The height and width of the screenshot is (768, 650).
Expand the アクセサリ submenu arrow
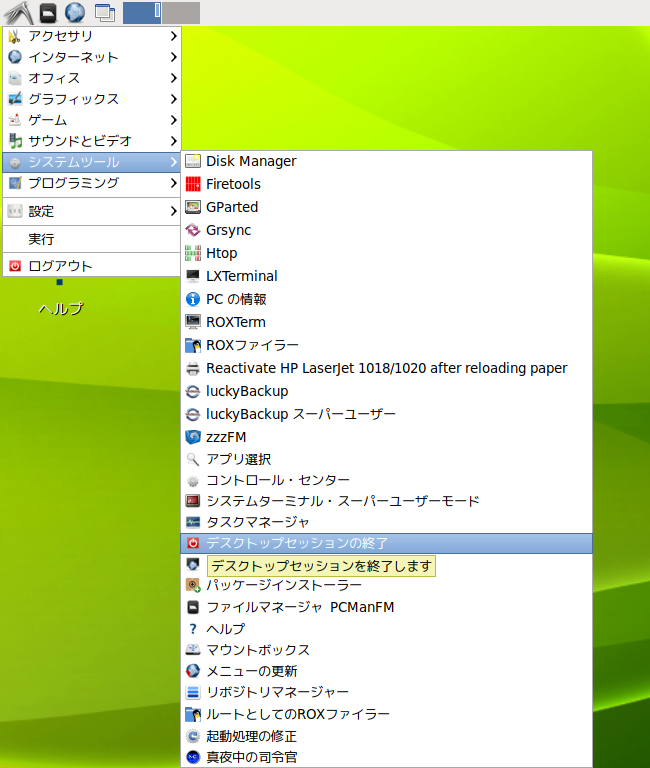pyautogui.click(x=173, y=36)
